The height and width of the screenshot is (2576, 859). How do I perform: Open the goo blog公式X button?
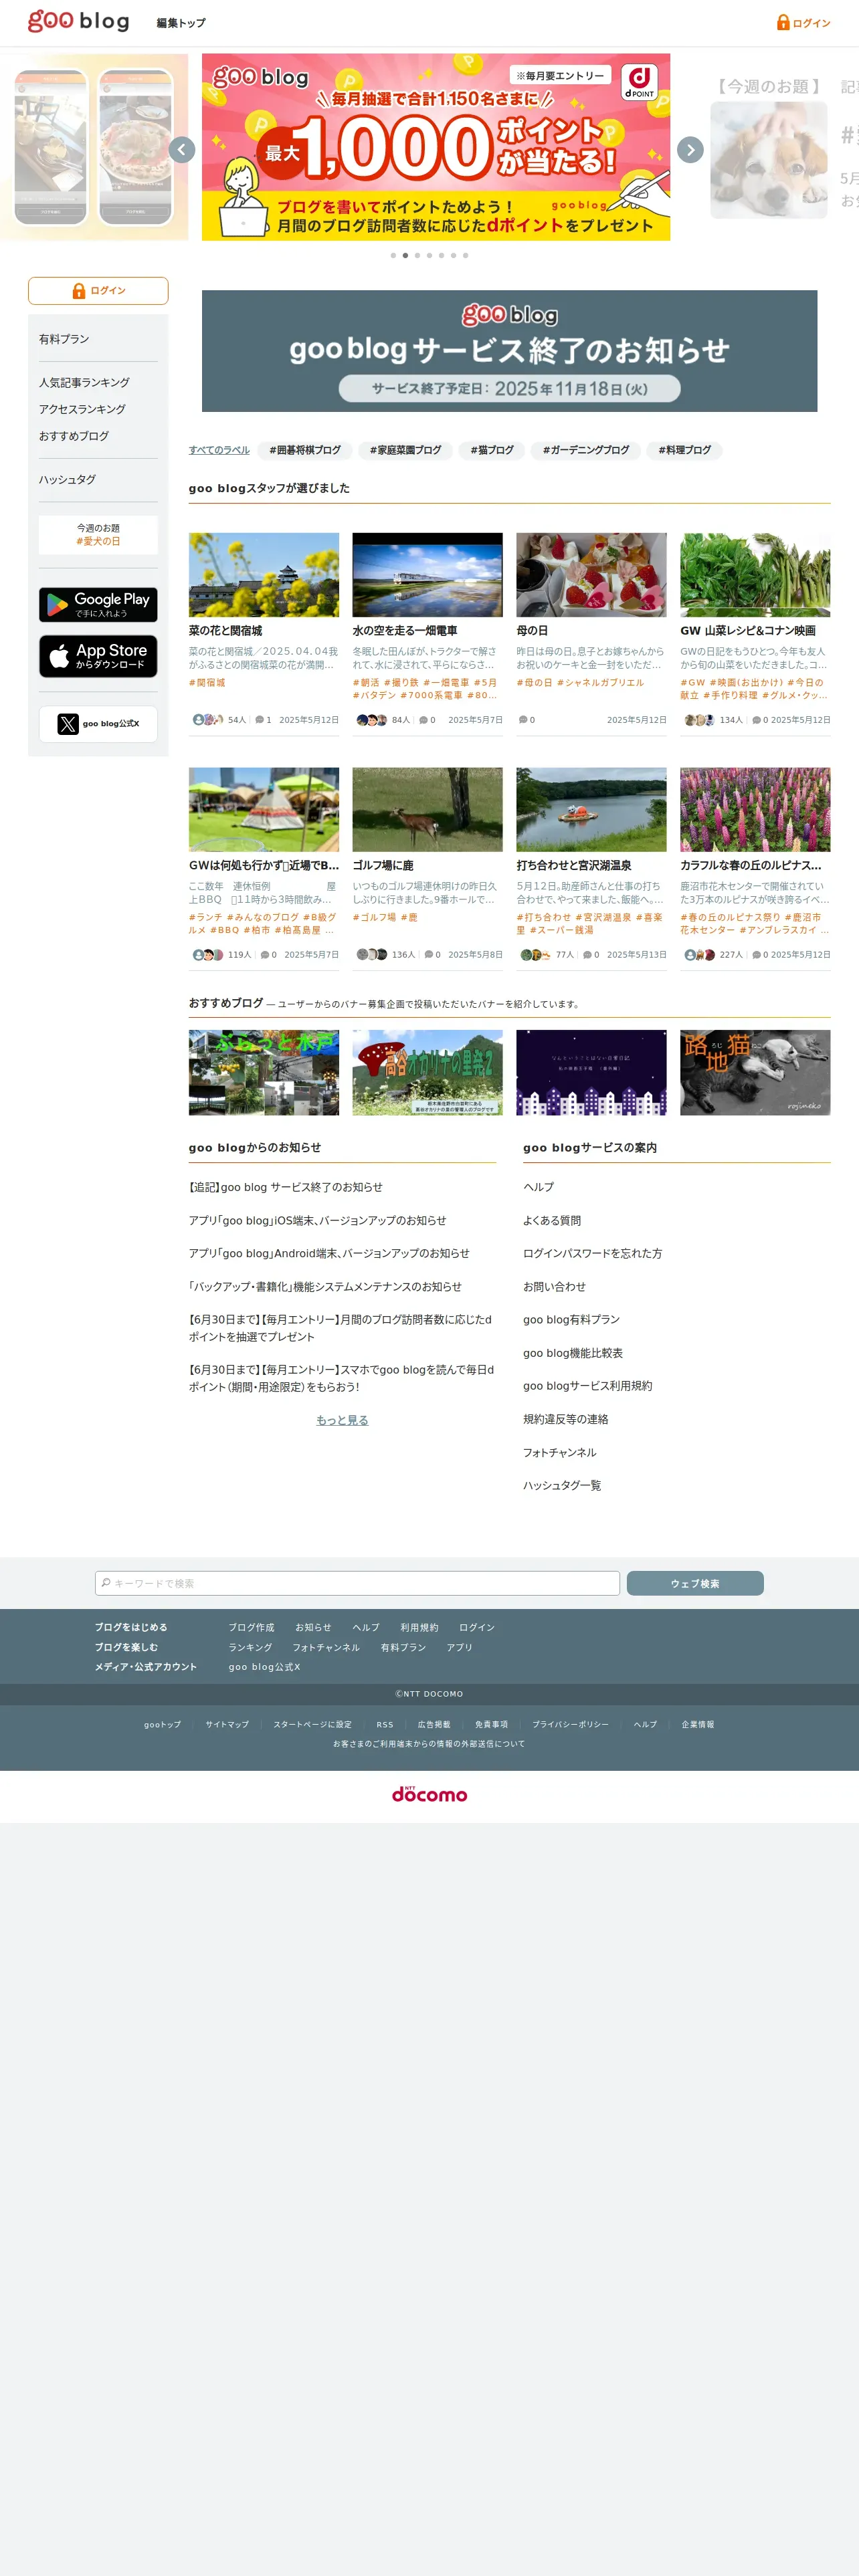point(98,724)
